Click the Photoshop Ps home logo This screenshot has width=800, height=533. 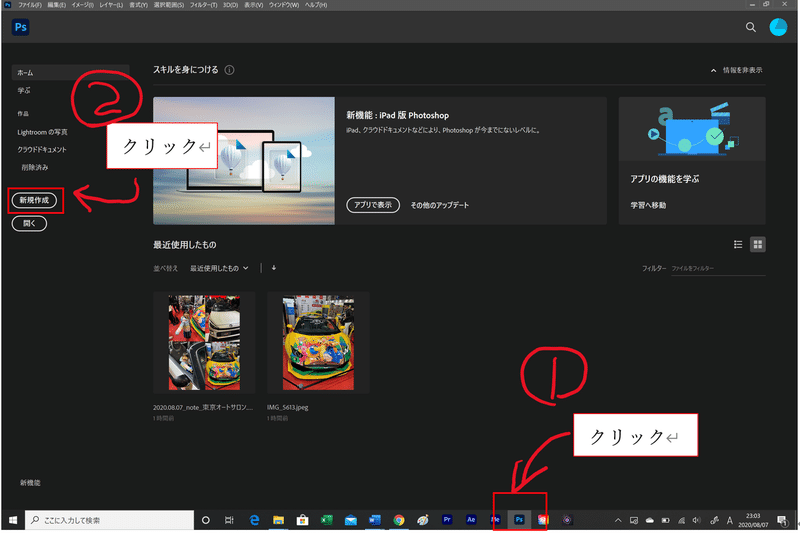coord(20,27)
